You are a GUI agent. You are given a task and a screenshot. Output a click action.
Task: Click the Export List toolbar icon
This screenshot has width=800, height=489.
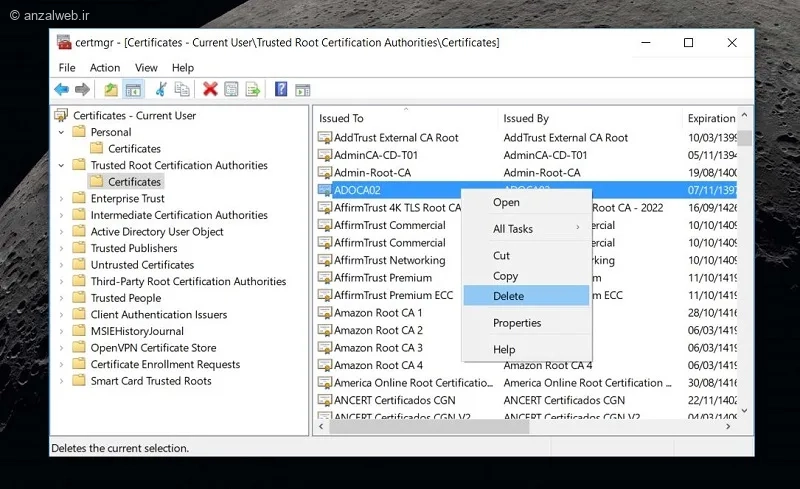[253, 89]
